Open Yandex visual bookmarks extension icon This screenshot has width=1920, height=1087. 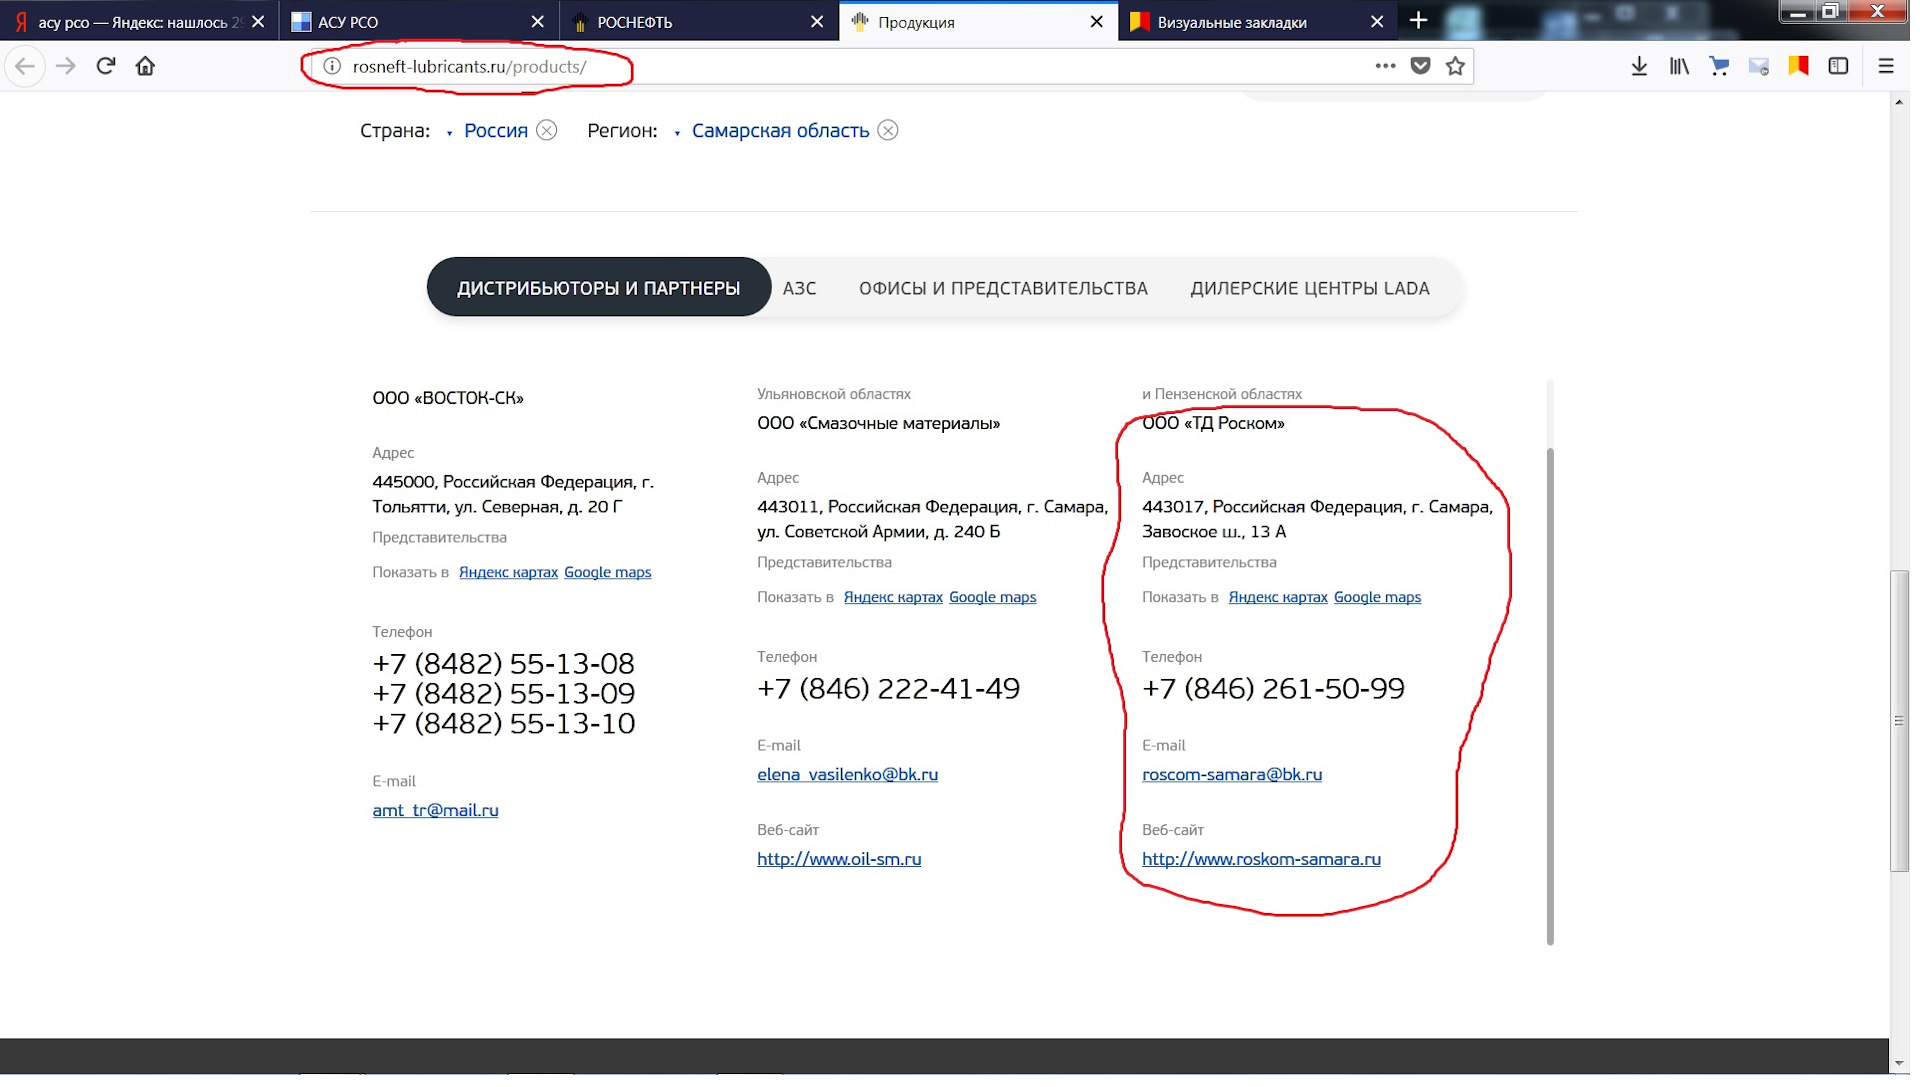1798,66
